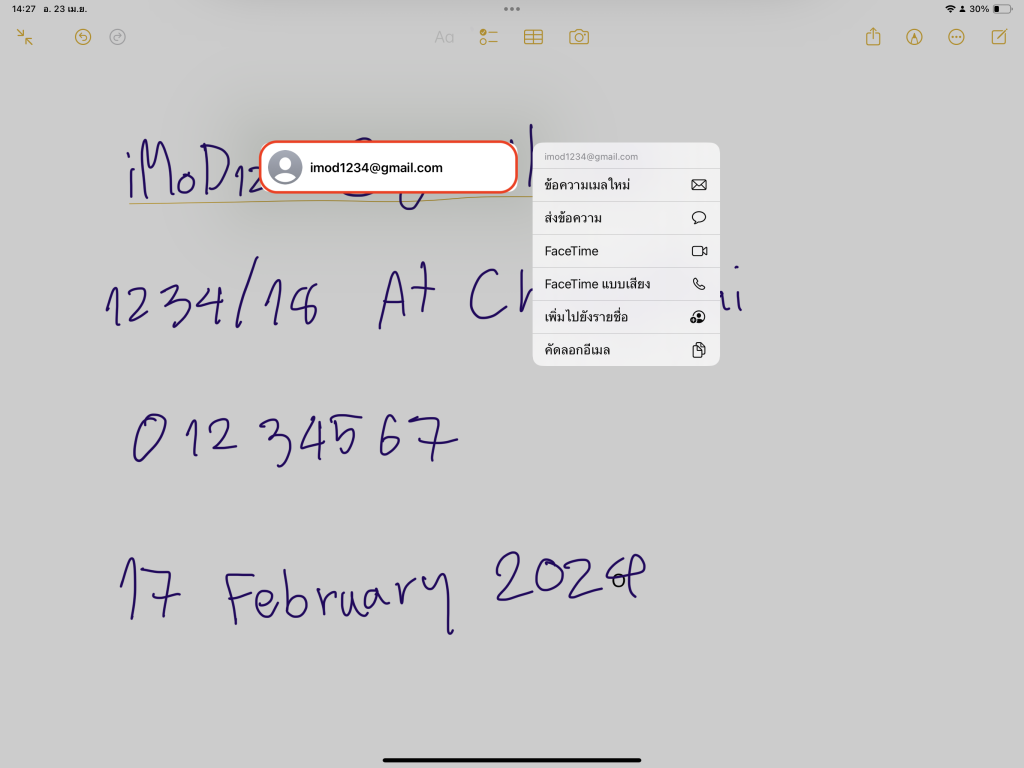The height and width of the screenshot is (768, 1024).
Task: Toggle the Markup pen tool
Action: (914, 37)
